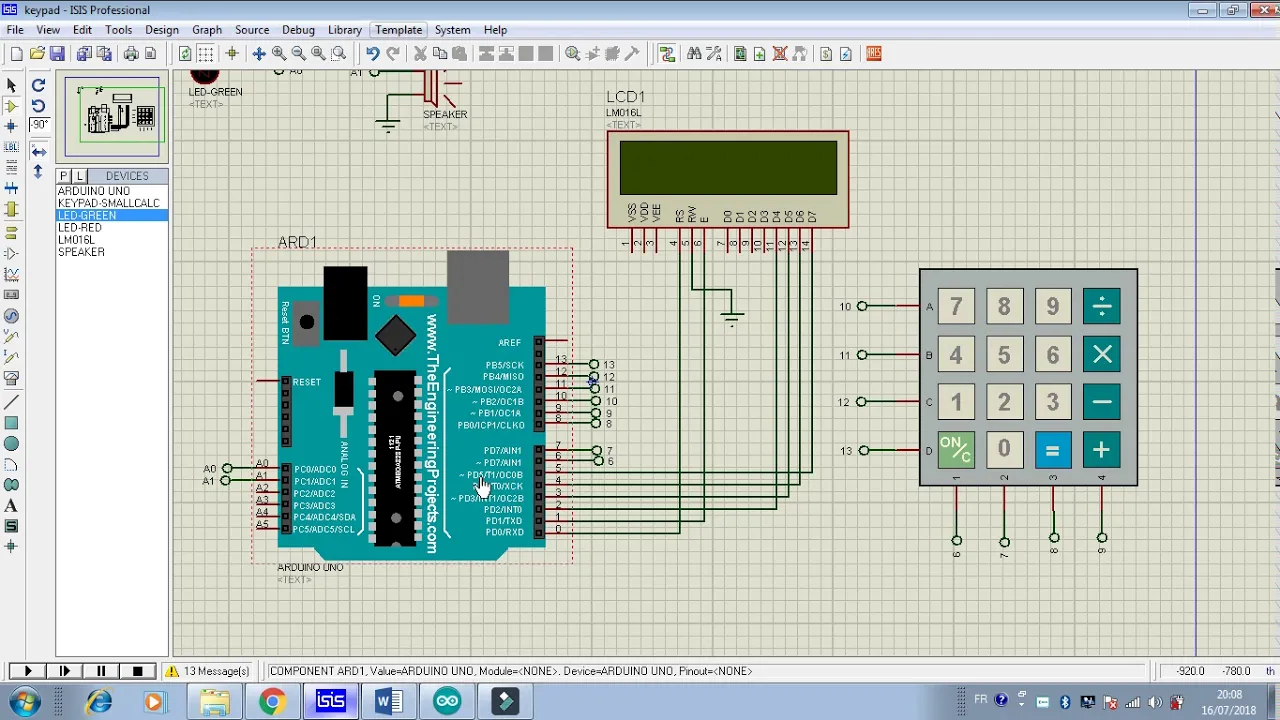Launch ARES PCB layout icon

(x=873, y=54)
